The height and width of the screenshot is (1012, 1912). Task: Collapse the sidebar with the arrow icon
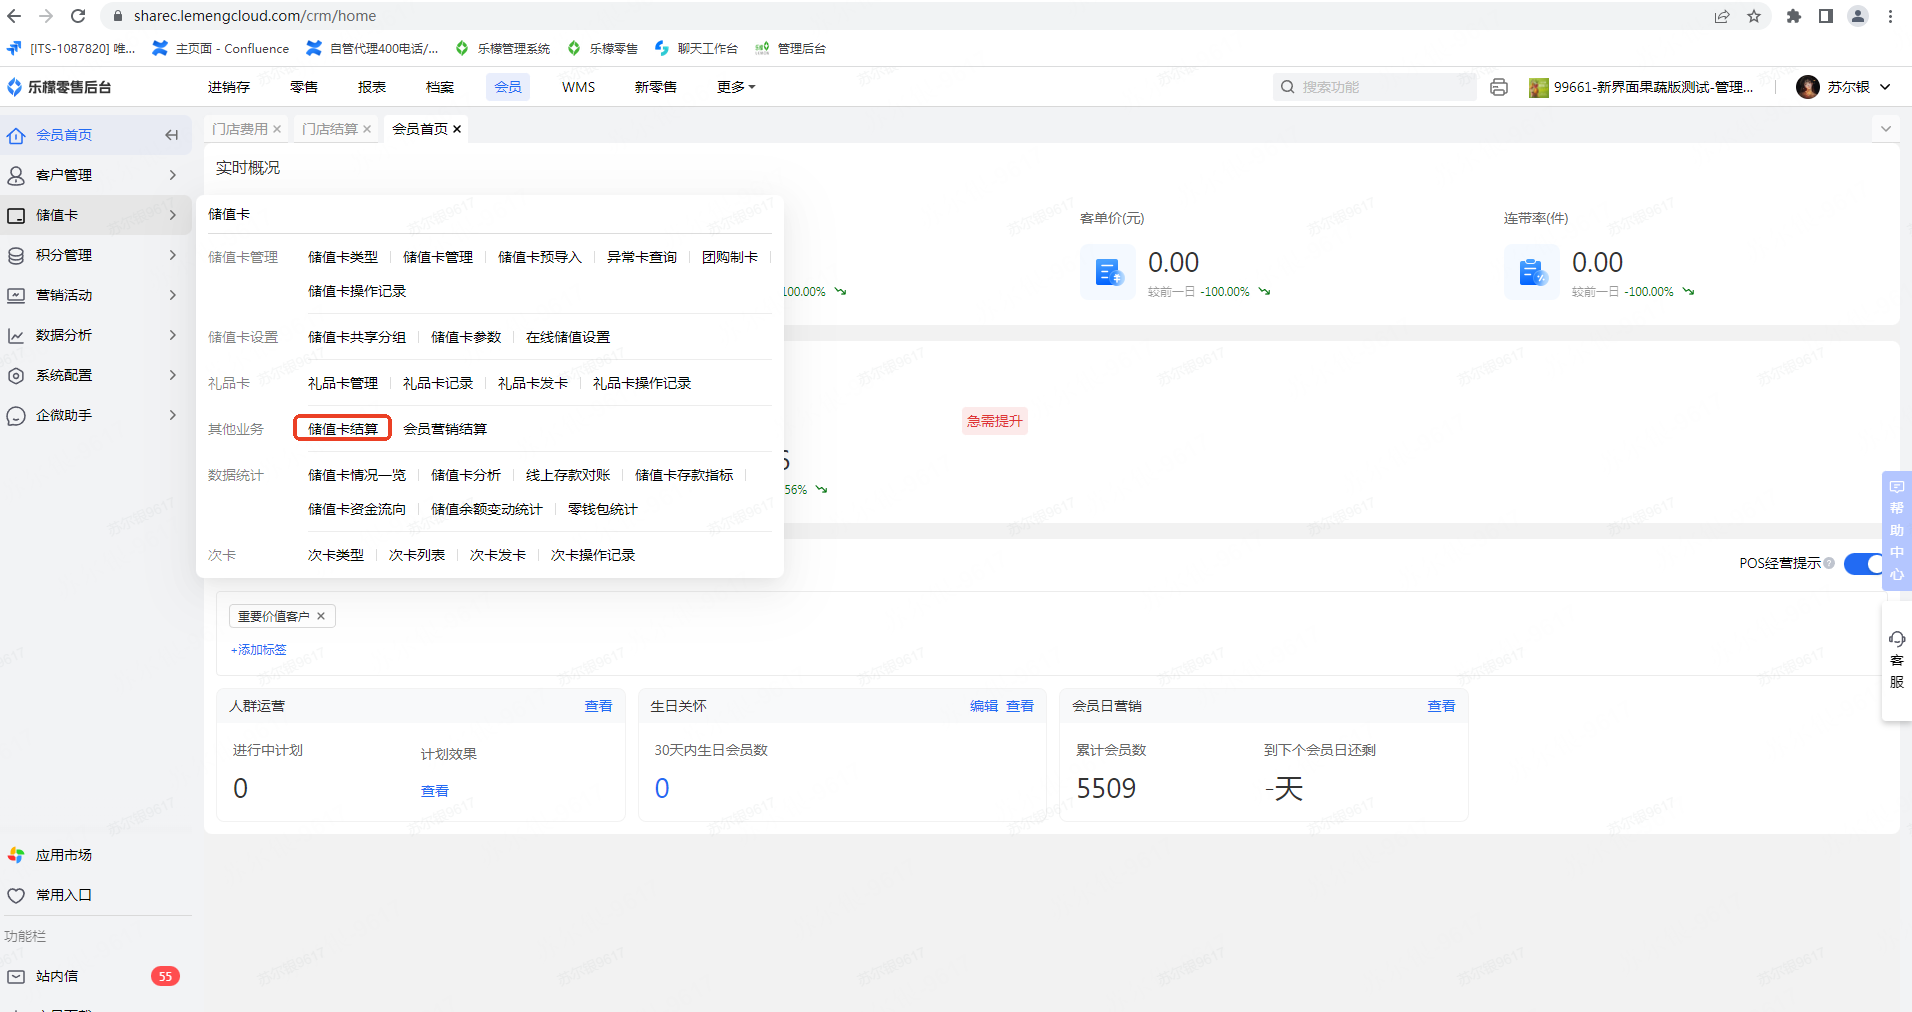pyautogui.click(x=172, y=135)
